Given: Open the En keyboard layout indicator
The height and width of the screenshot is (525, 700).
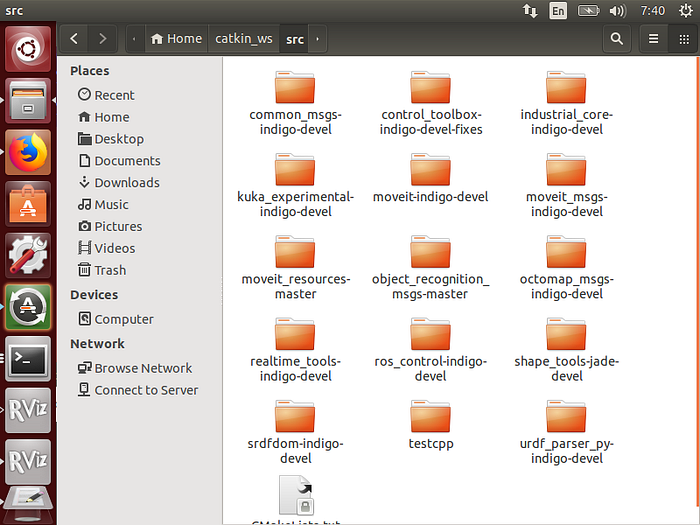Looking at the screenshot, I should tap(558, 11).
